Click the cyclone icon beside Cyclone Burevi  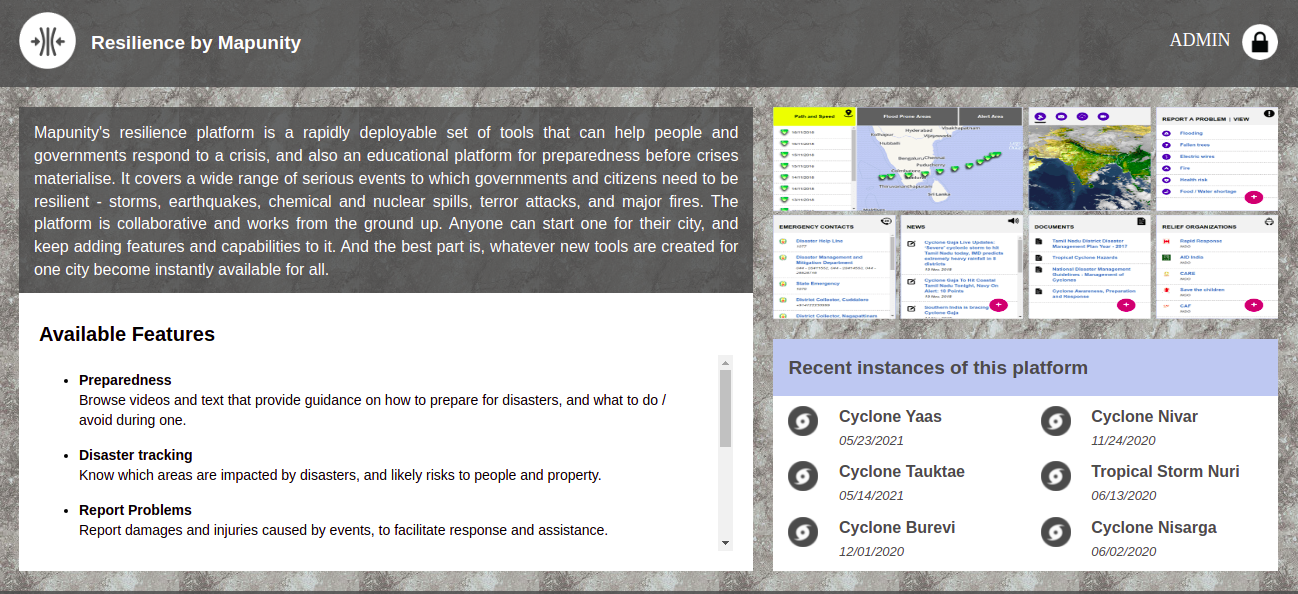[803, 532]
